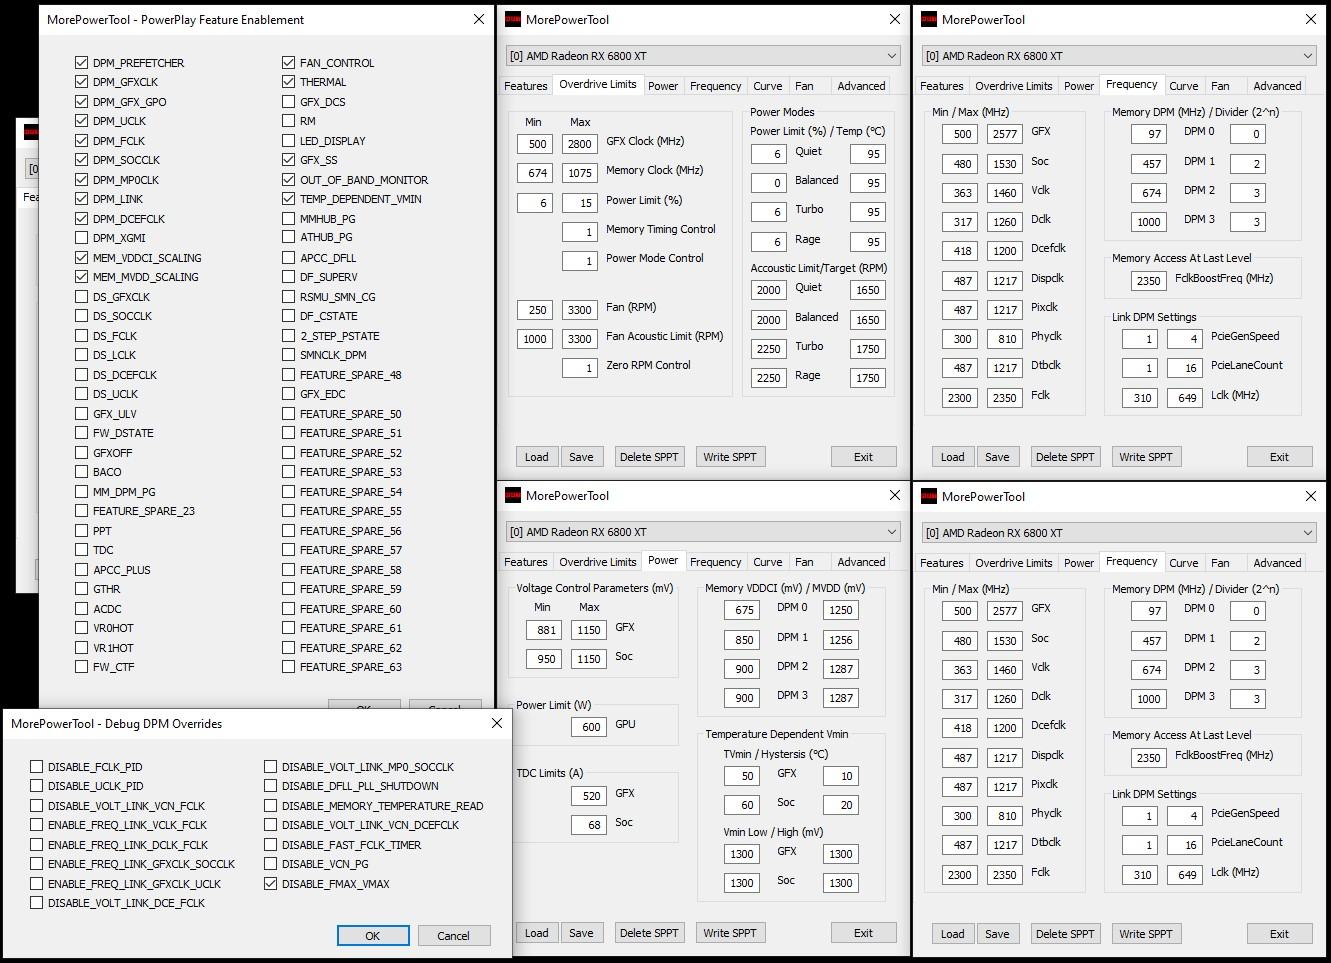Viewport: 1331px width, 963px height.
Task: Switch to Features tab in Overdrive Limits window
Action: pos(526,86)
